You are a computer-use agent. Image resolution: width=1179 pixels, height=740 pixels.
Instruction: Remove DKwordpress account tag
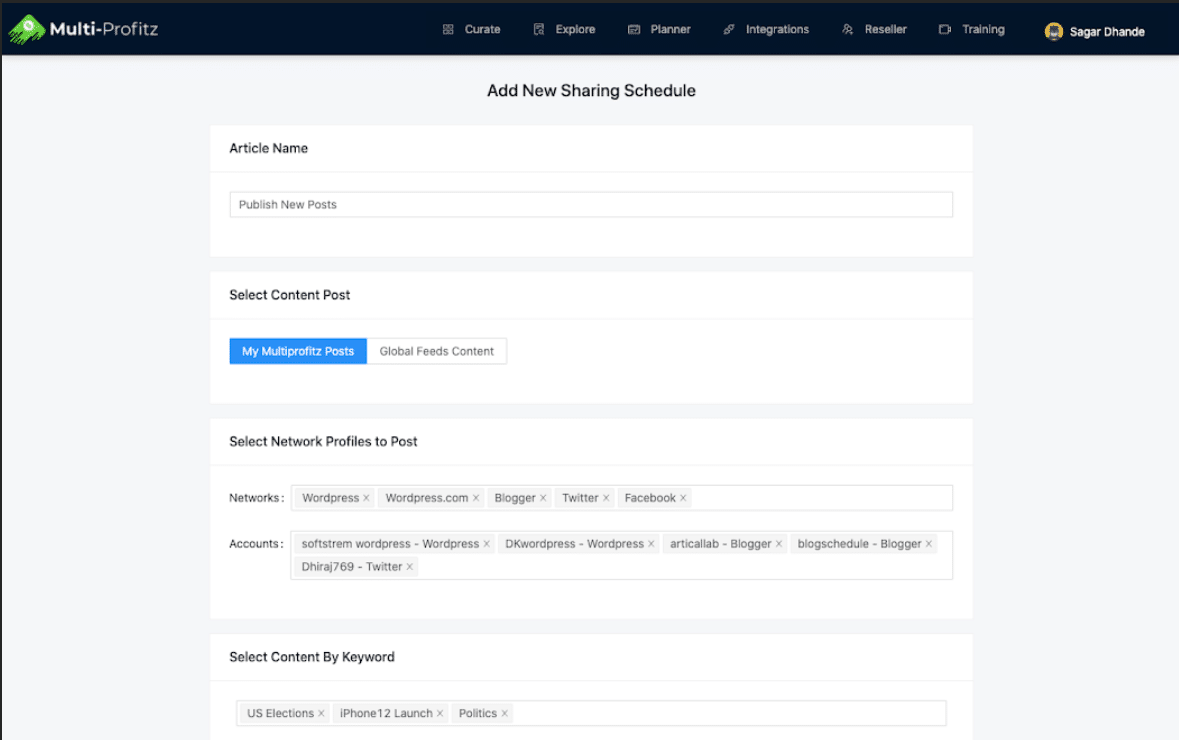pos(651,544)
